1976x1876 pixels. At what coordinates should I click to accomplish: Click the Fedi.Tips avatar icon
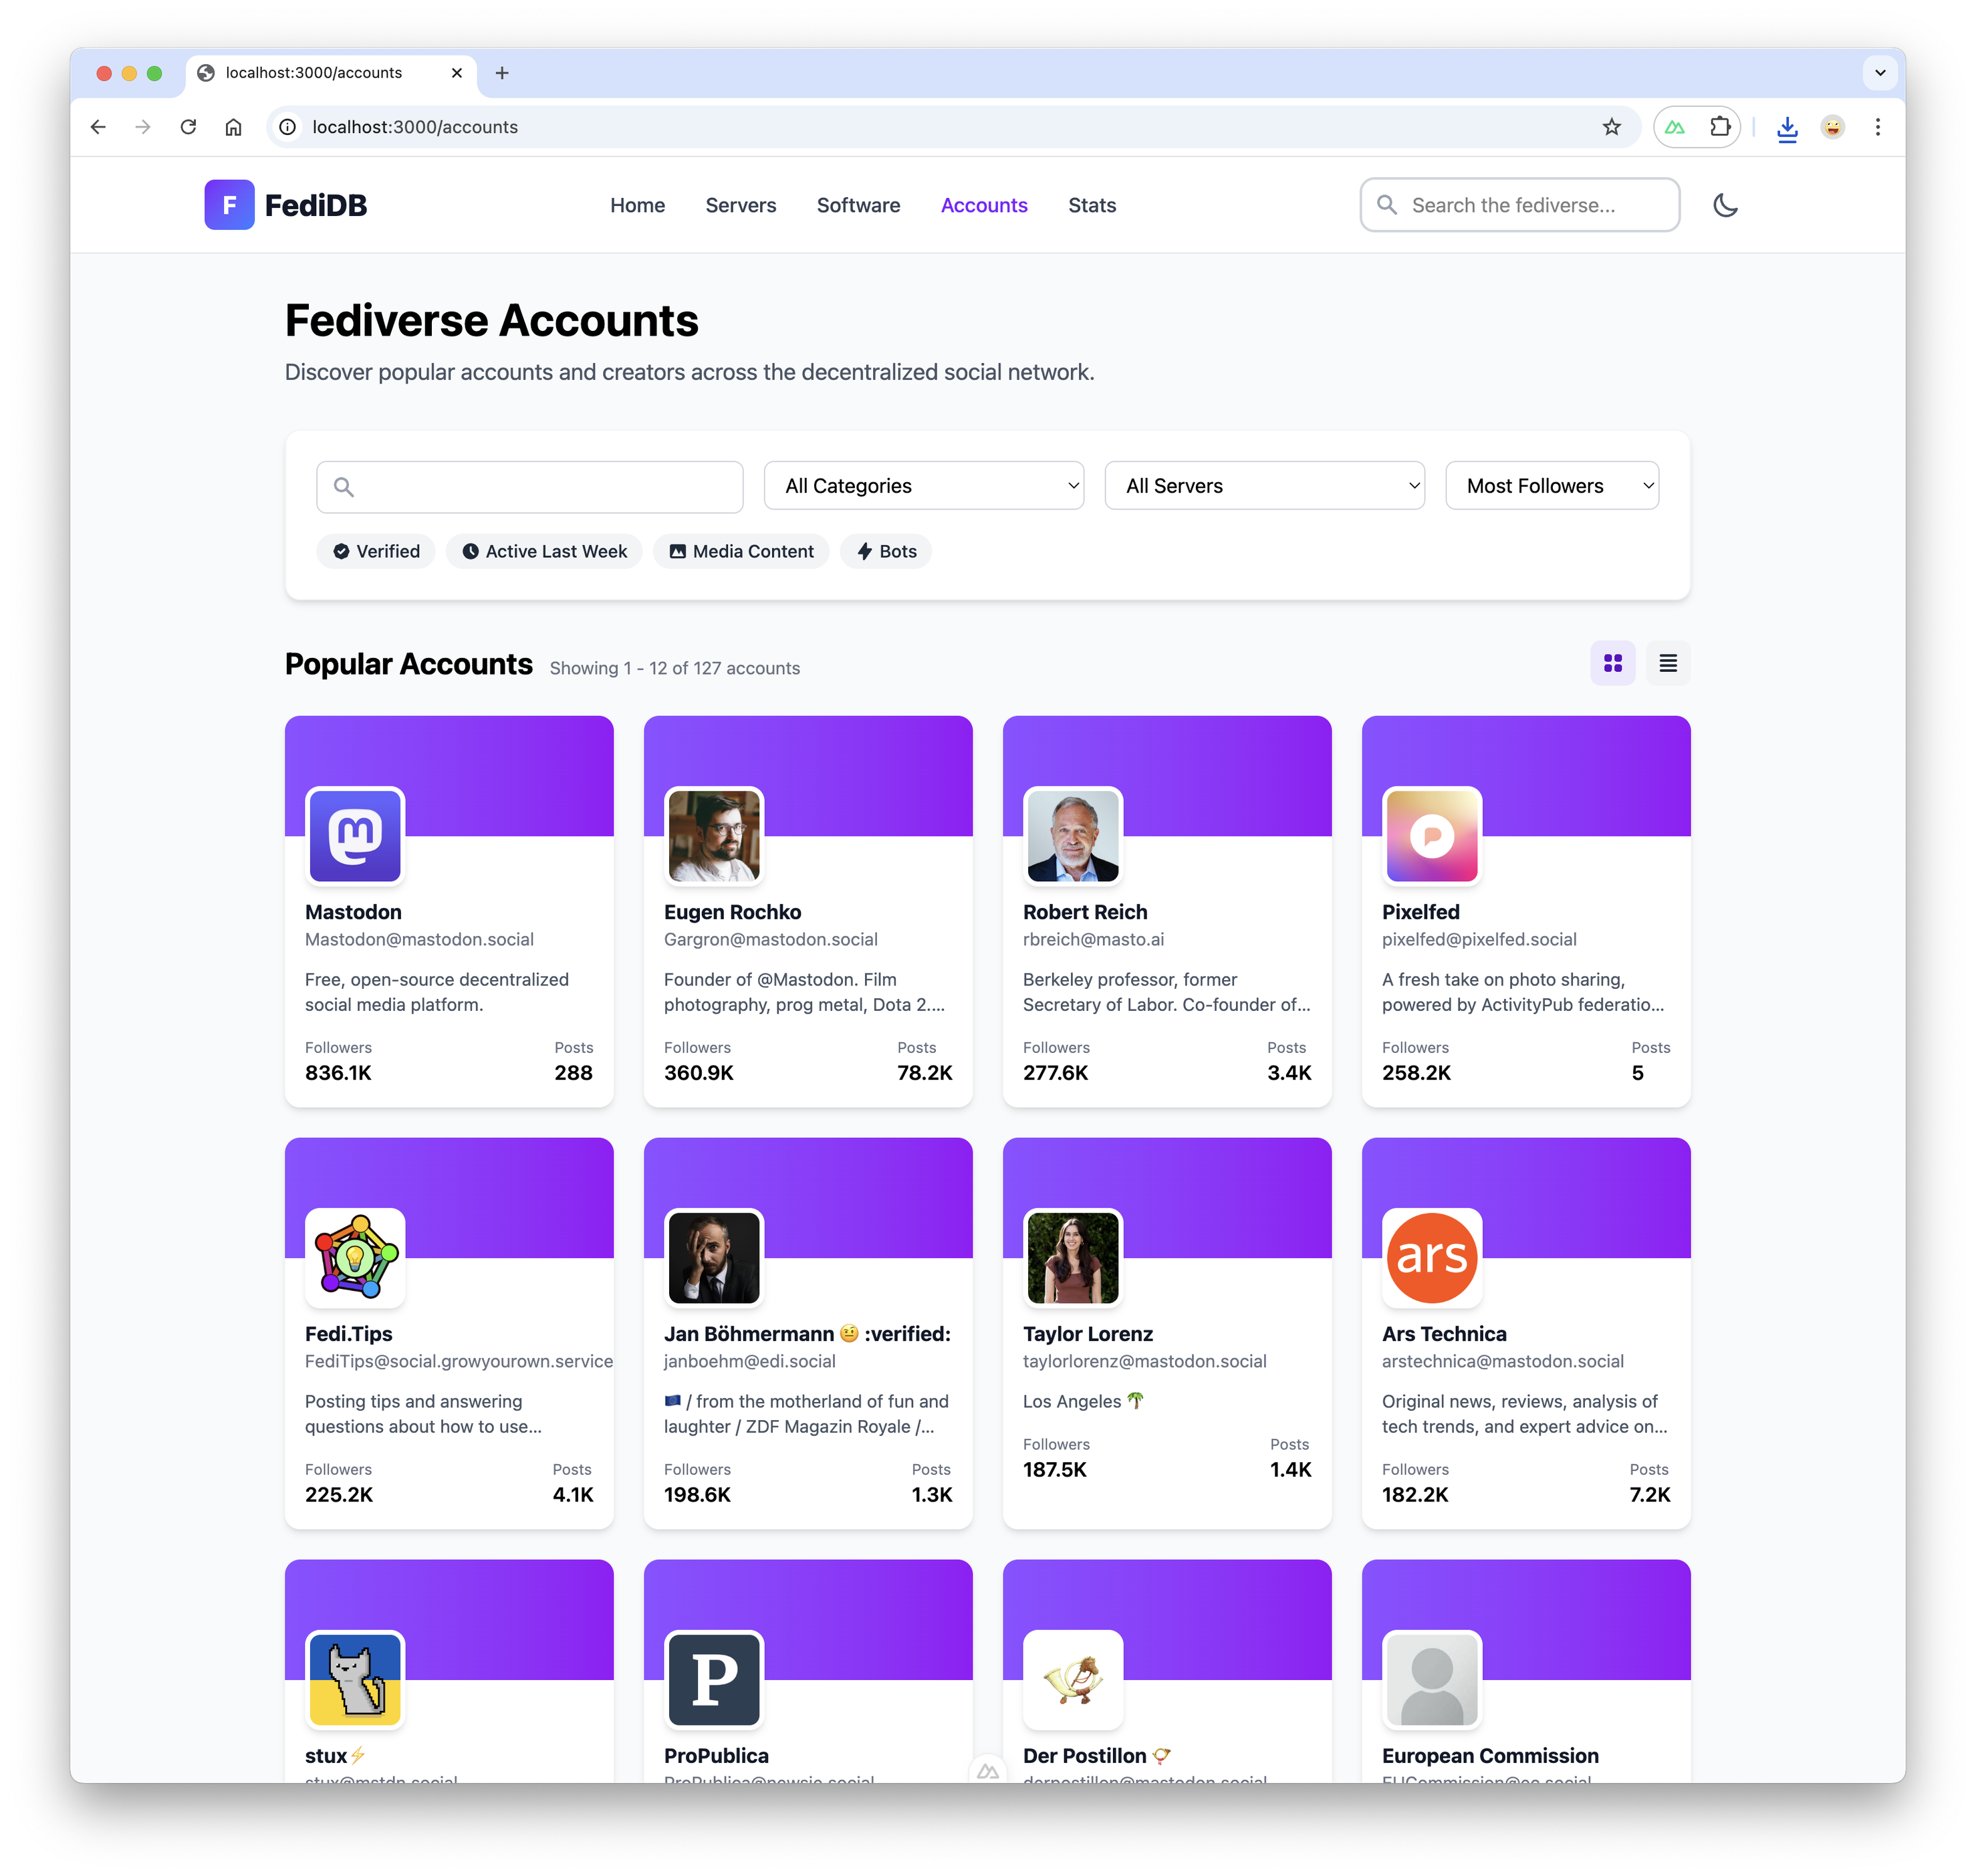tap(355, 1257)
